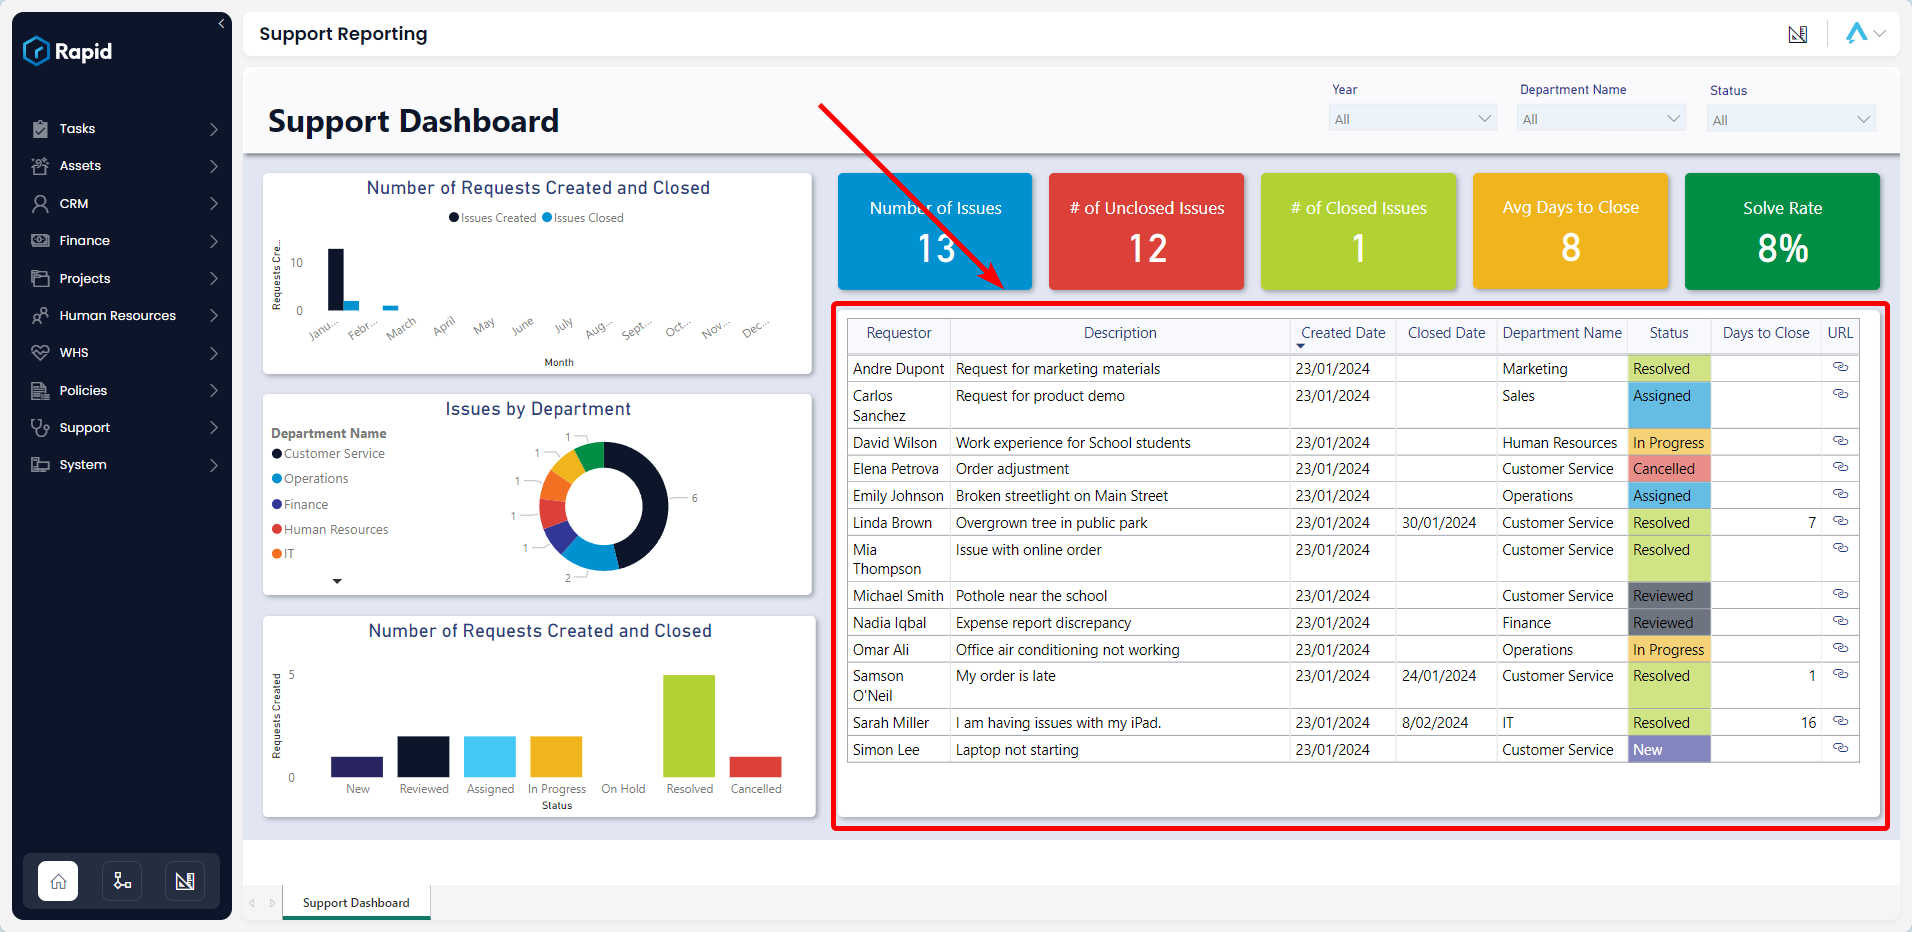The width and height of the screenshot is (1912, 932).
Task: Open the WHS menu item
Action: tap(122, 353)
